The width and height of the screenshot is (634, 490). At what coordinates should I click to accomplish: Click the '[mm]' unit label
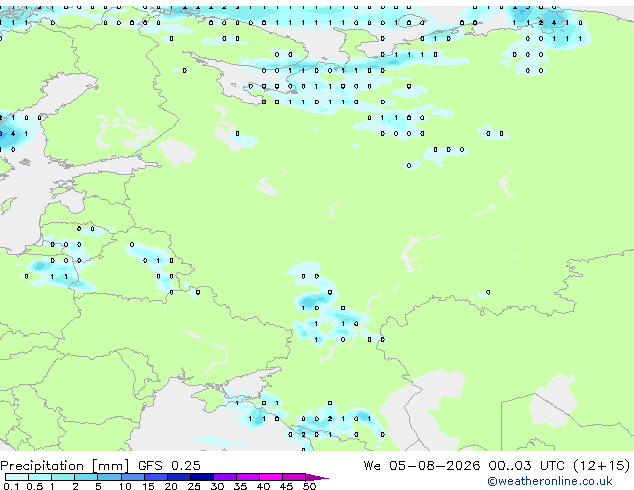[x=110, y=466]
